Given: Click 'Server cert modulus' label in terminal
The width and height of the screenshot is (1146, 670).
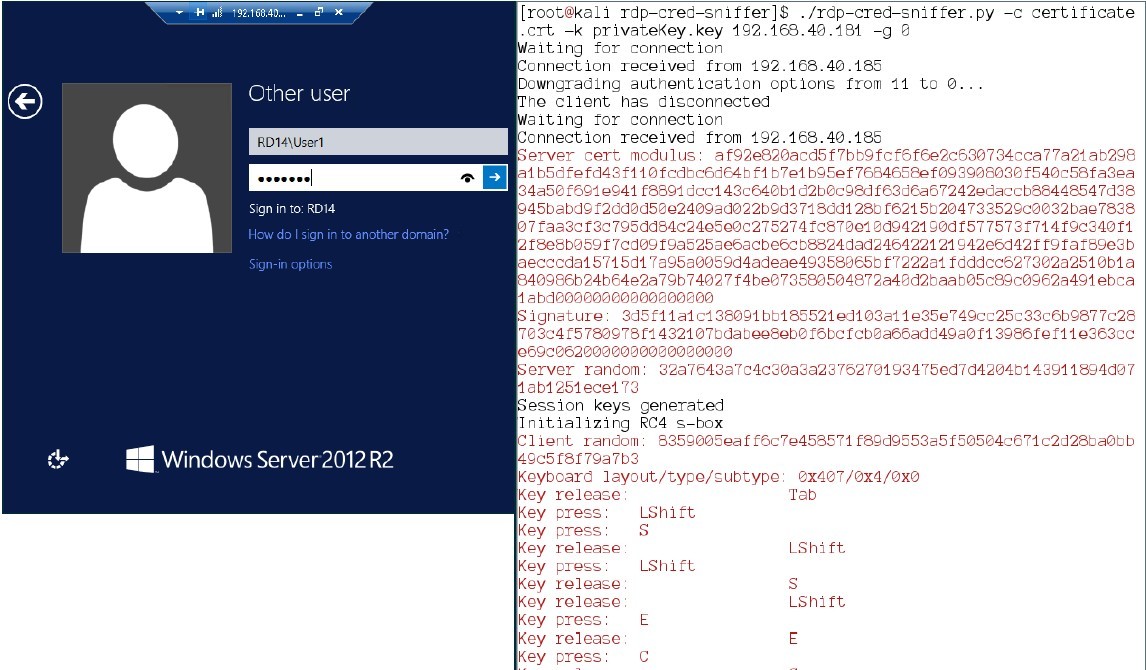Looking at the screenshot, I should (610, 156).
